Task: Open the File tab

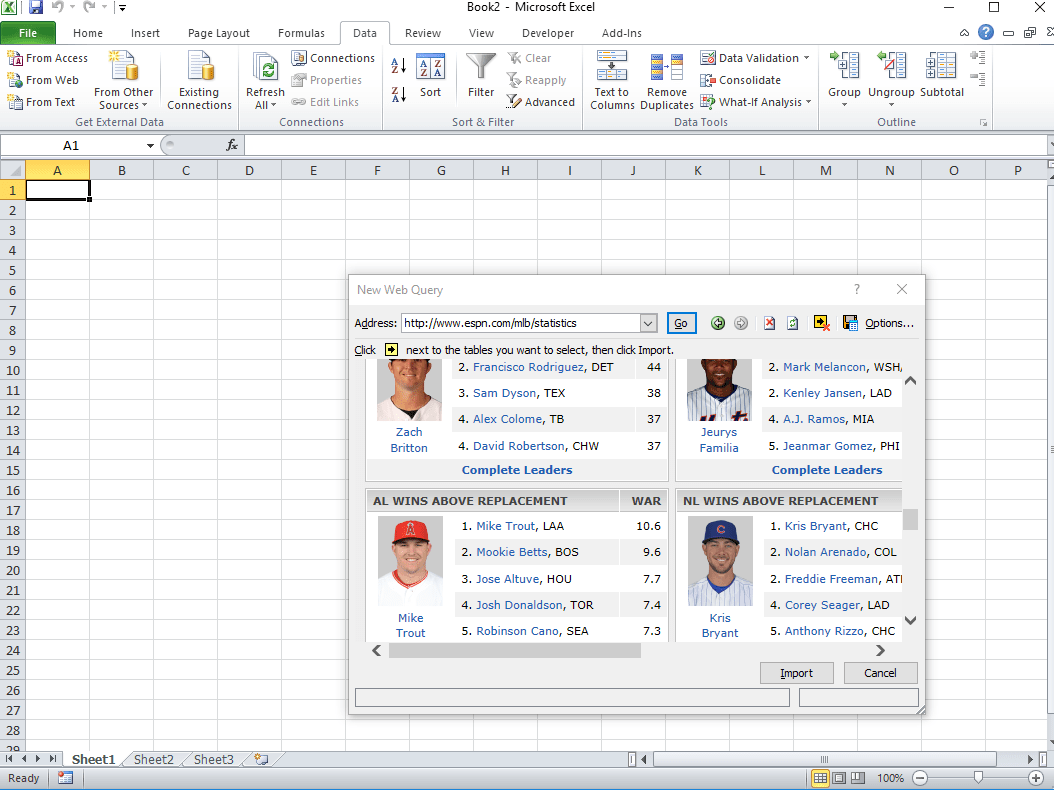Action: [x=28, y=33]
